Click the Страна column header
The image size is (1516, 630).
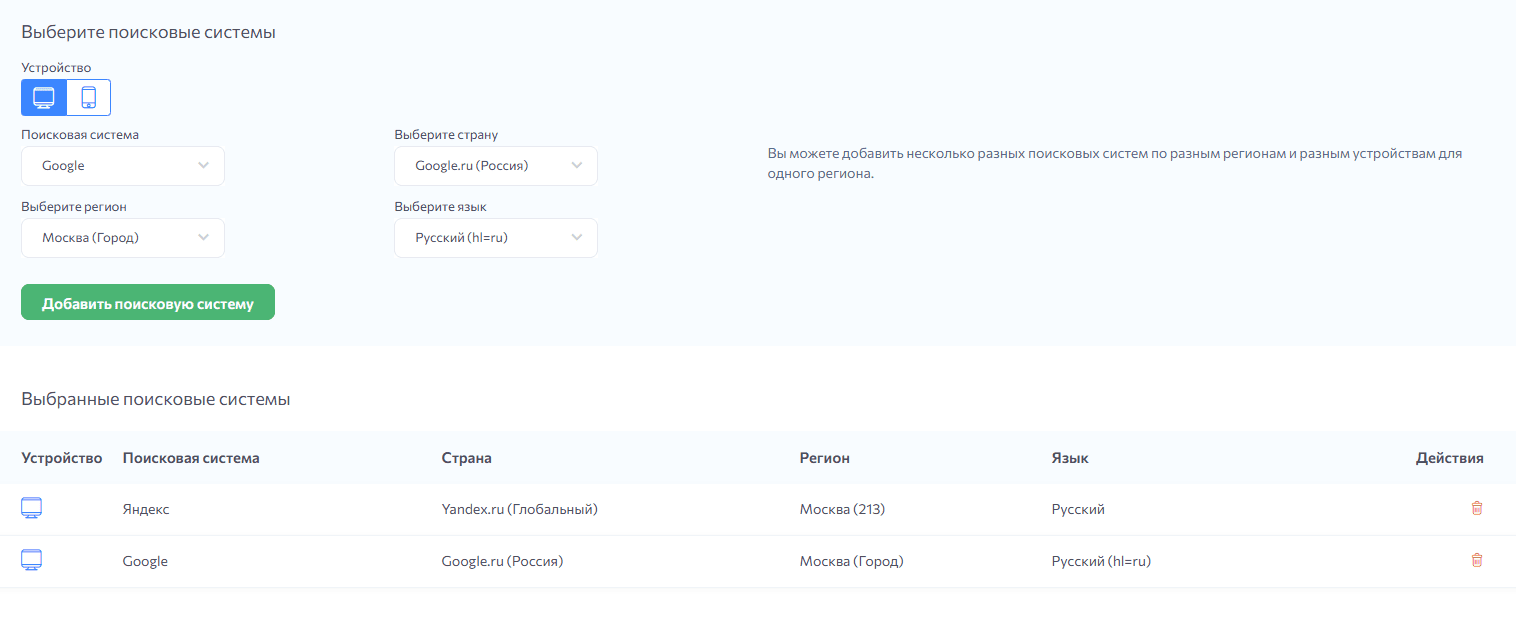[x=466, y=458]
